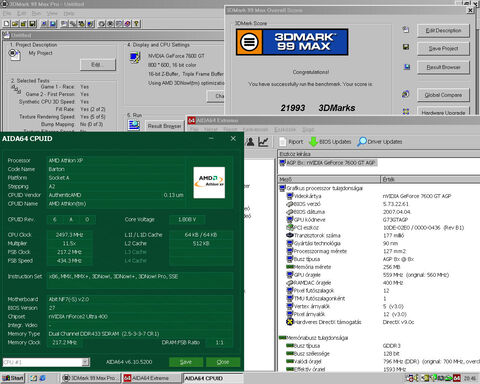Click the Save Project button
The image size is (480, 384).
(x=443, y=48)
